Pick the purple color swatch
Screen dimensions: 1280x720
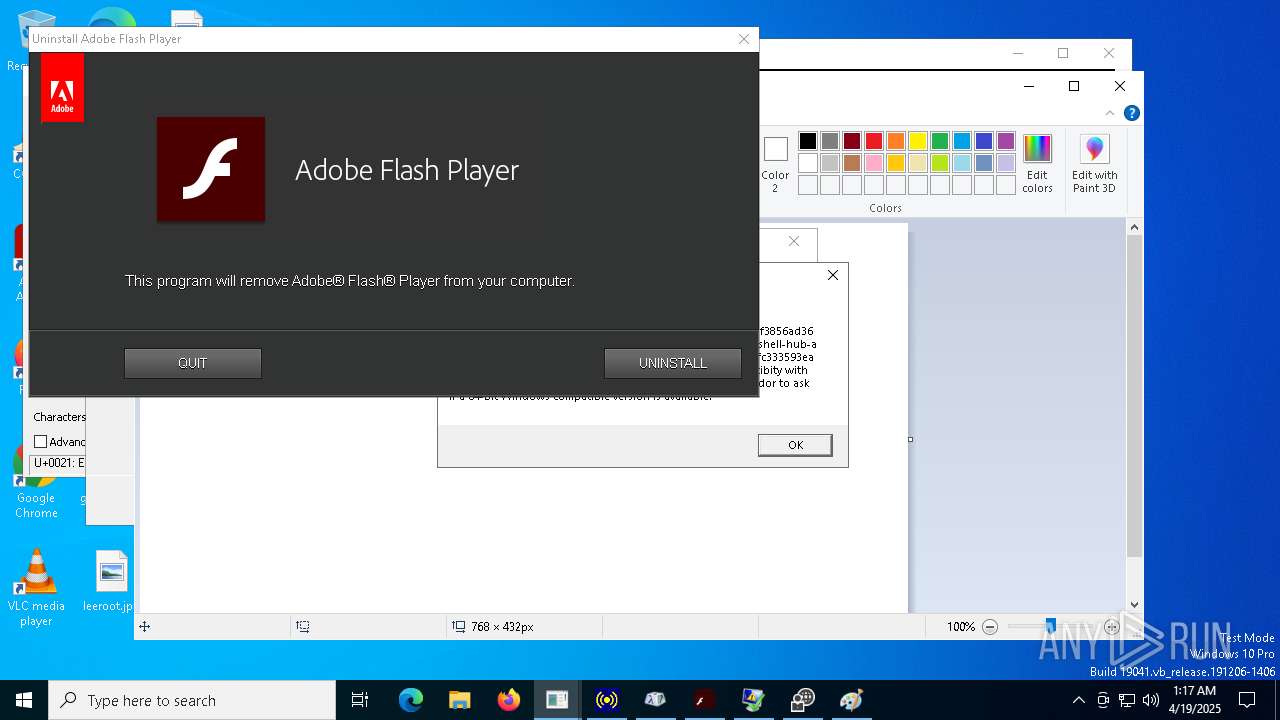tap(1006, 141)
